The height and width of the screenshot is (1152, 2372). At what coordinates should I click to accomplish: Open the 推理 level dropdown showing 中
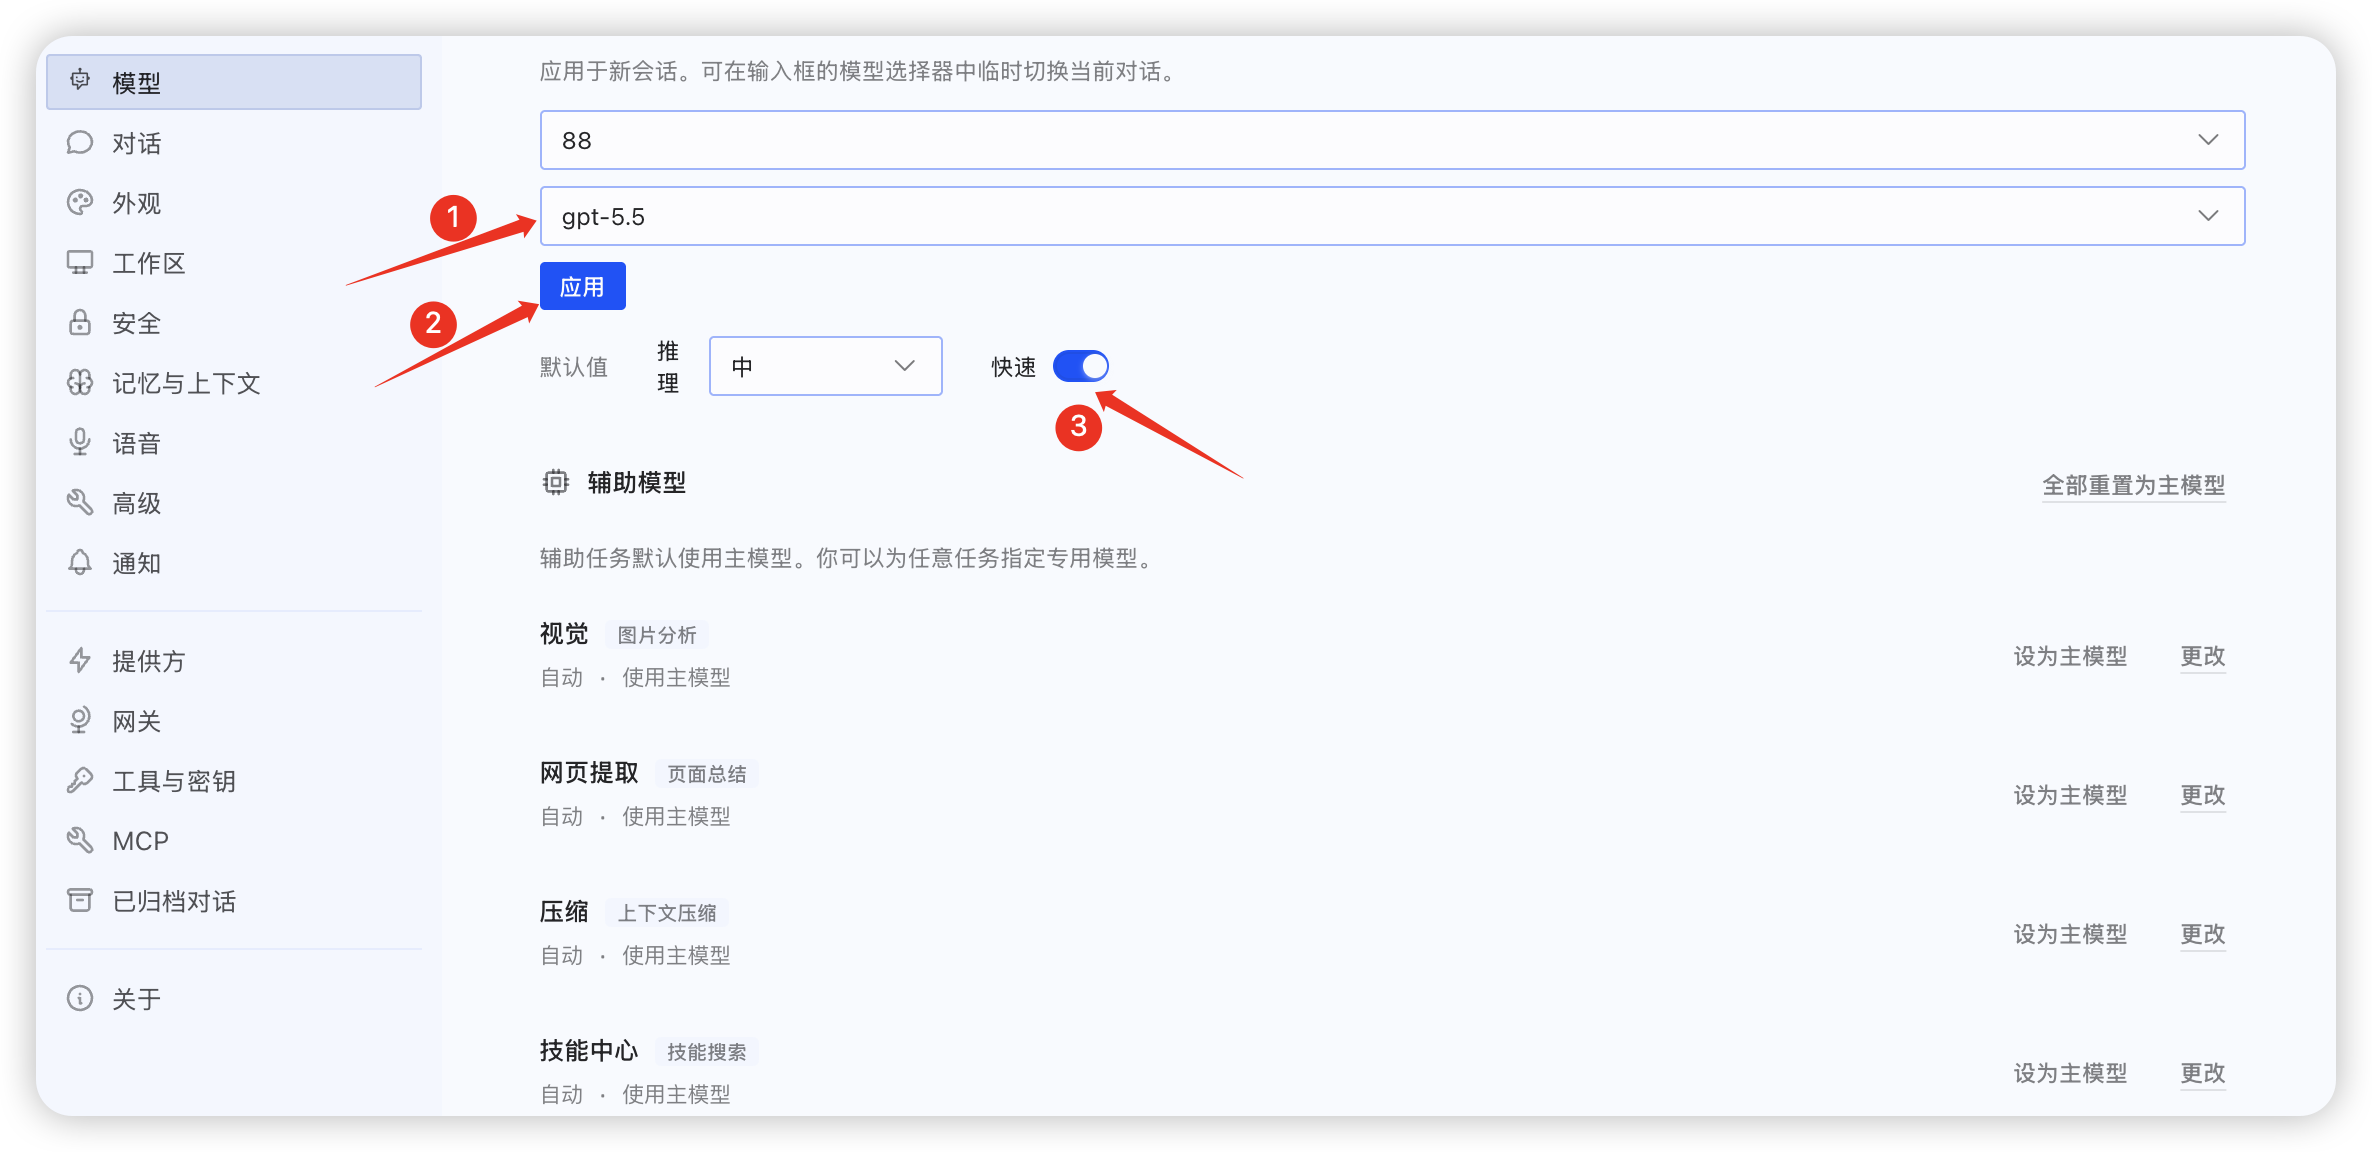pos(826,366)
